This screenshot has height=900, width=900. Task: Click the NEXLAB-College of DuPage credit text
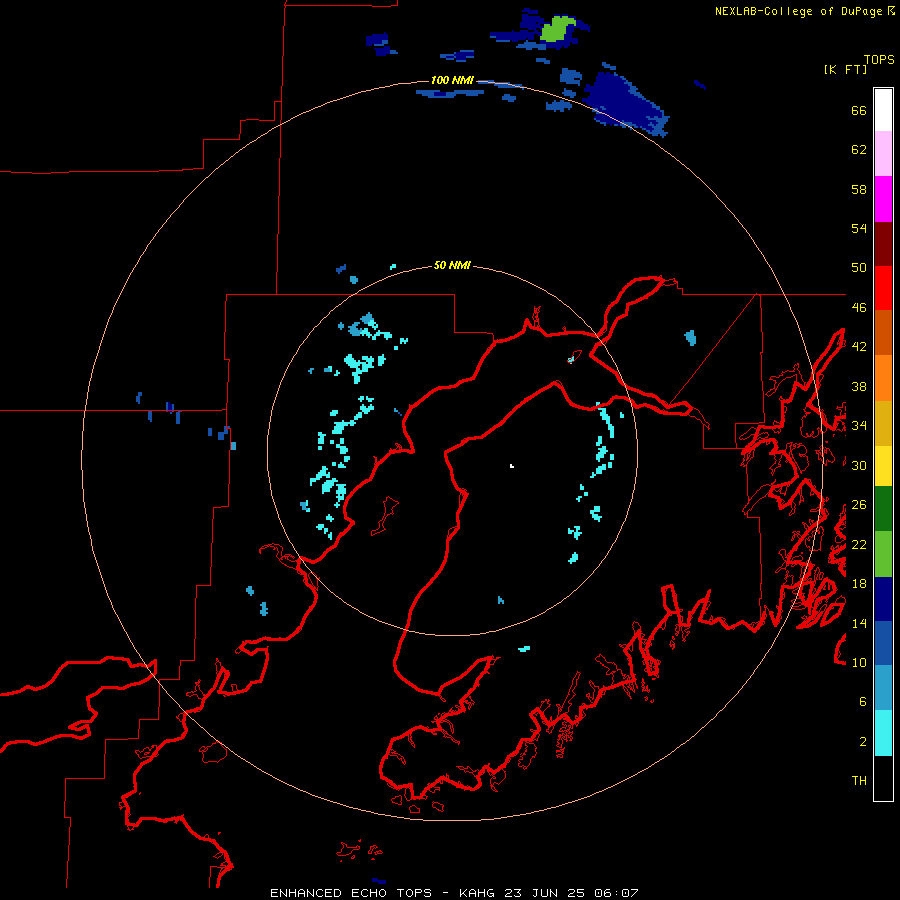click(798, 11)
